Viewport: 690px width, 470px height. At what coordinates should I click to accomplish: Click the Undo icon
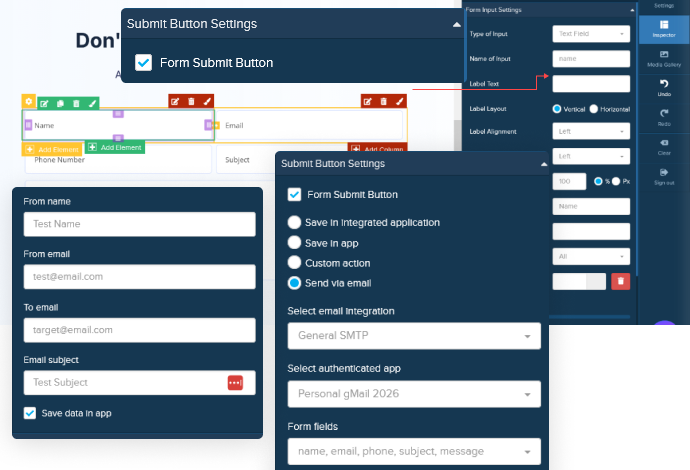coord(664,88)
